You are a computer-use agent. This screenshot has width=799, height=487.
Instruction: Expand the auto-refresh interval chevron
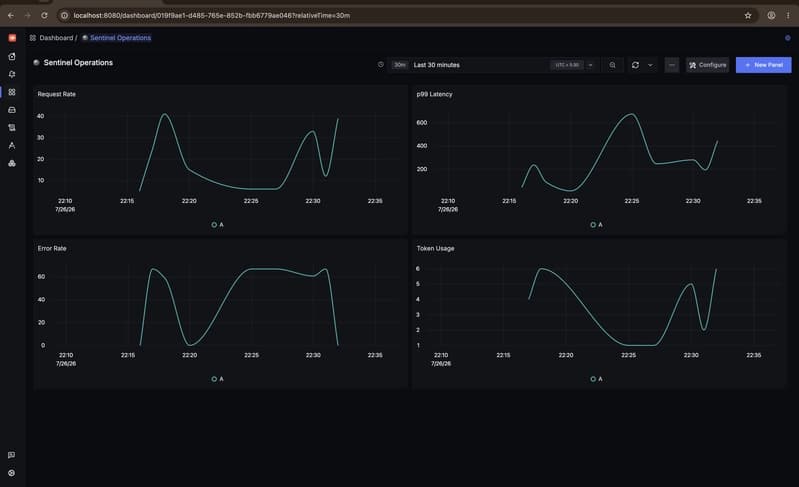click(650, 65)
